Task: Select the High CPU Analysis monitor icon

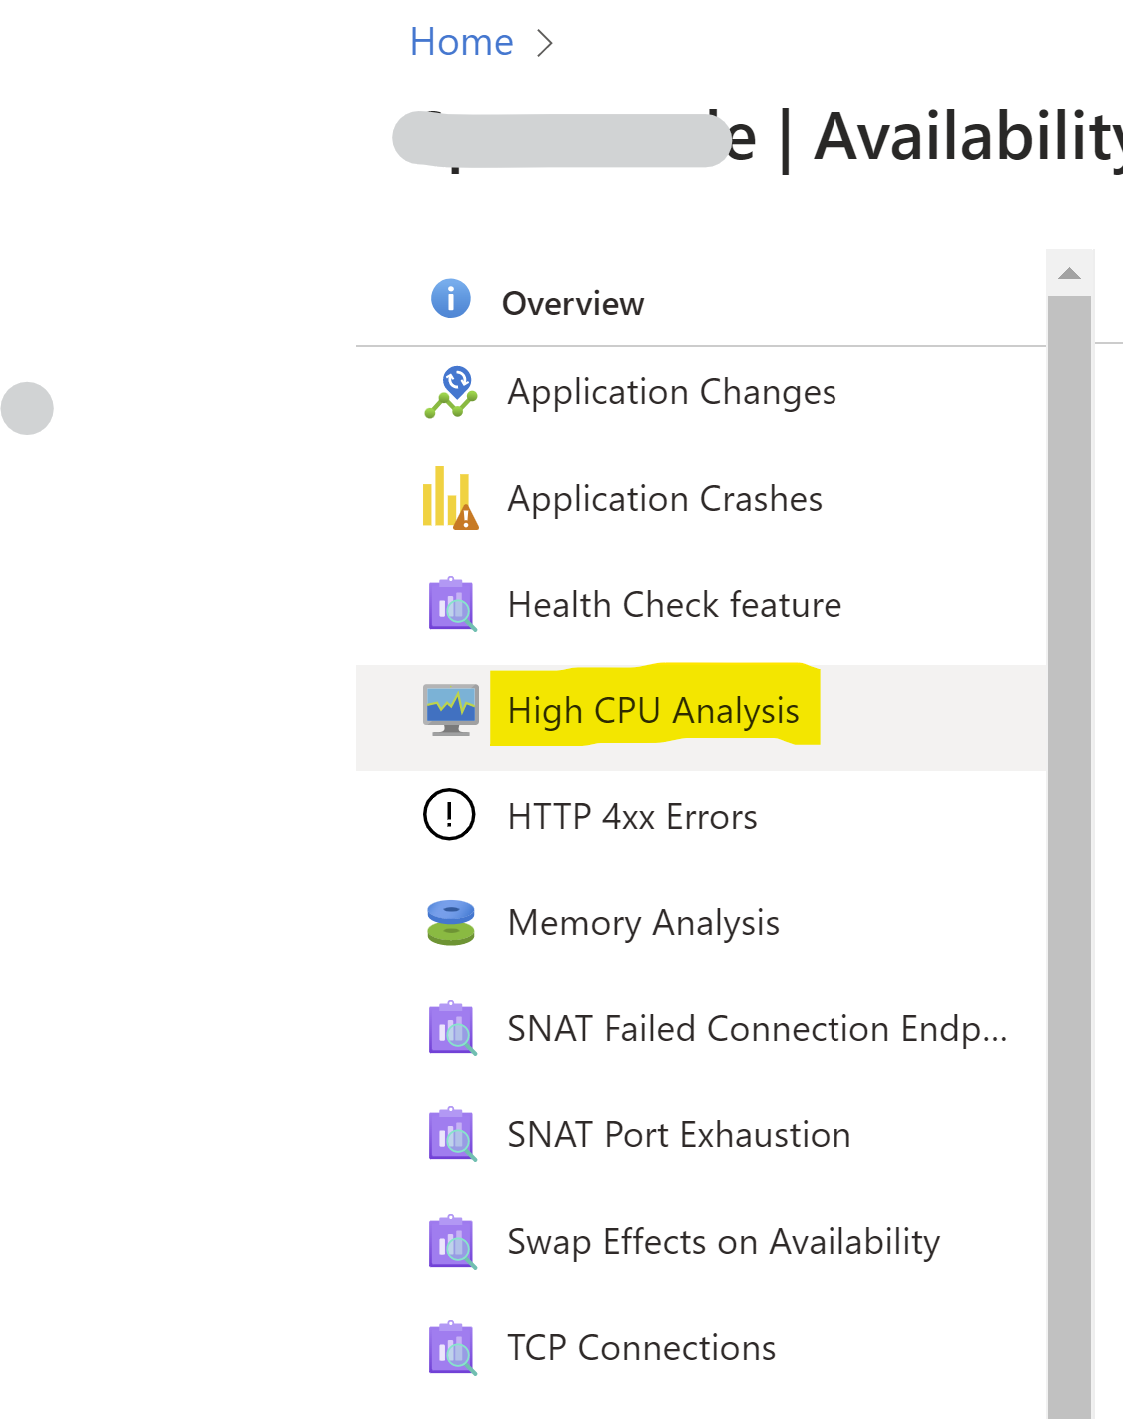Action: [x=452, y=710]
